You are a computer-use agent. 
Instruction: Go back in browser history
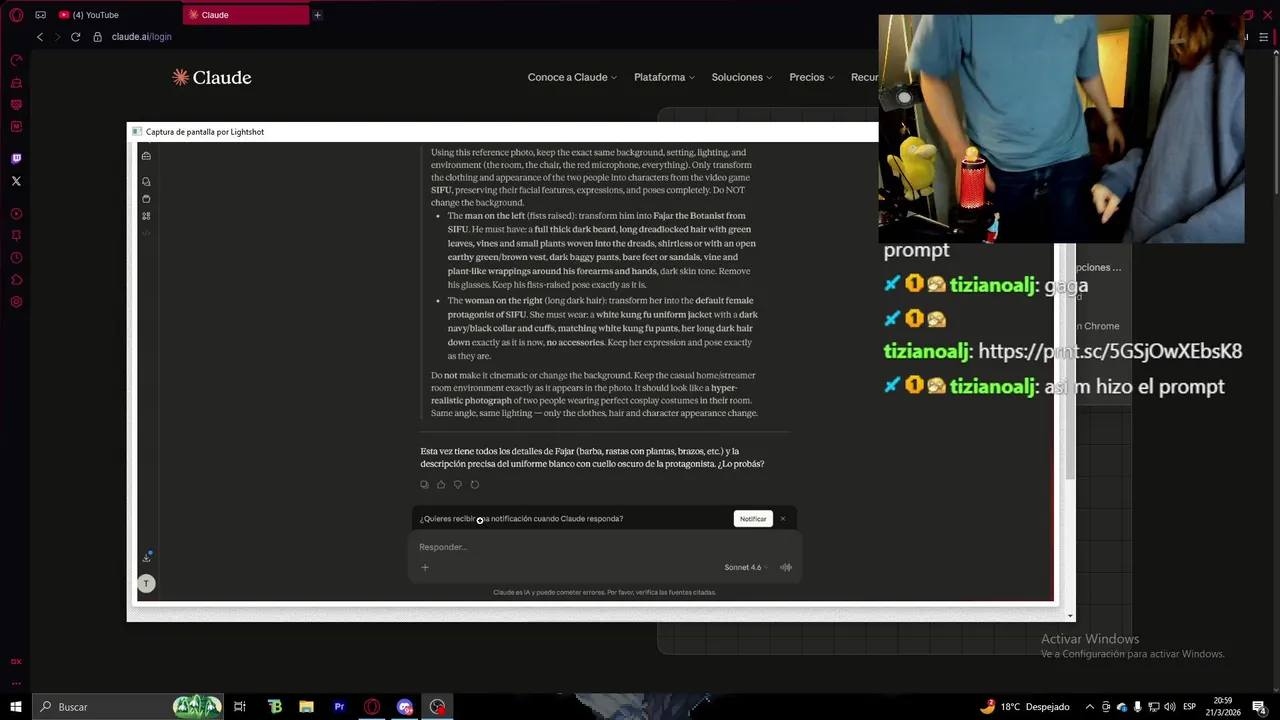[40, 37]
